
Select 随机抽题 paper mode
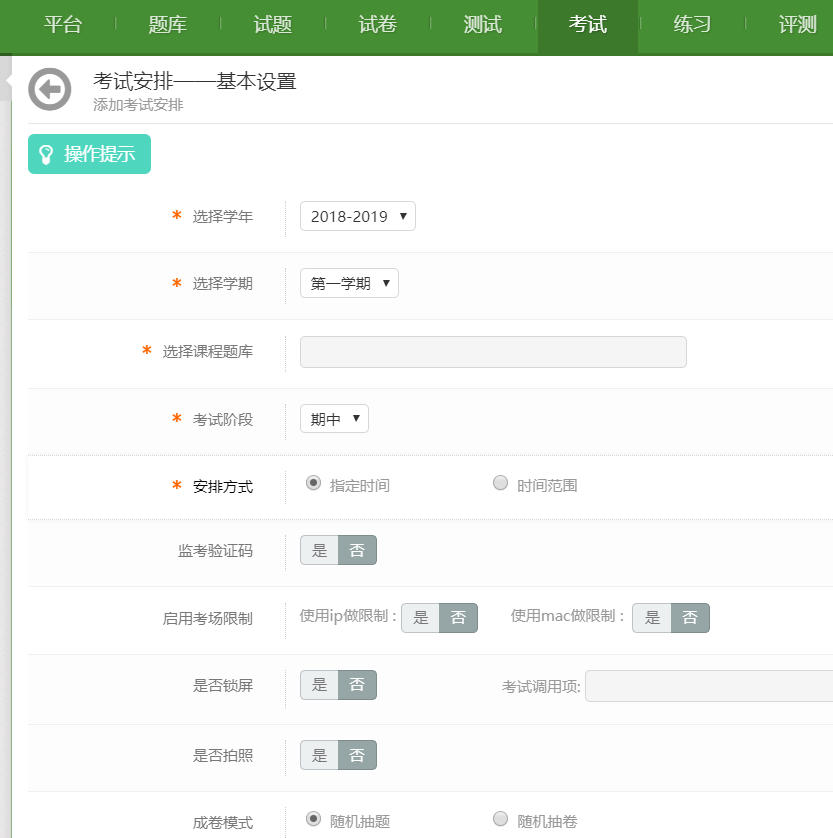click(x=314, y=820)
